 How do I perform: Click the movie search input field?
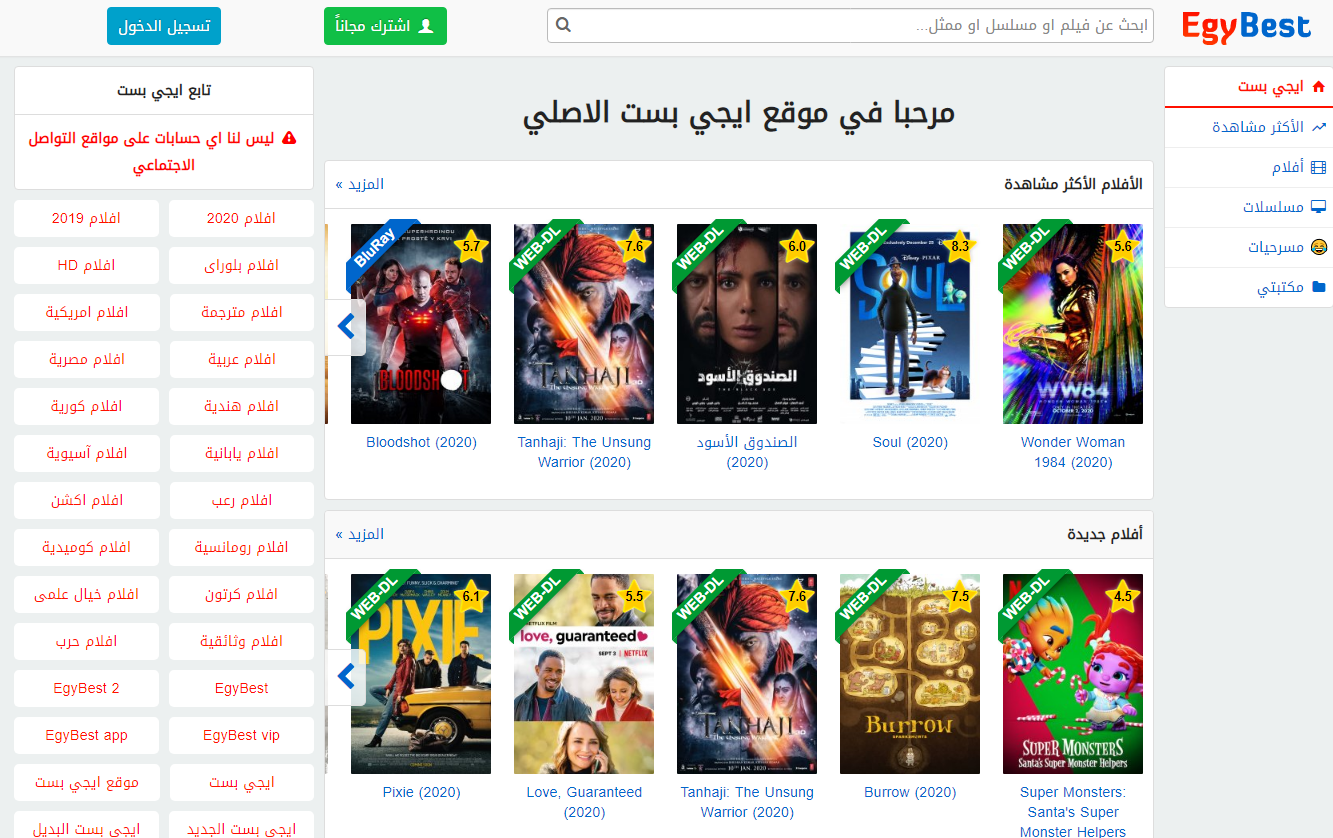(850, 25)
